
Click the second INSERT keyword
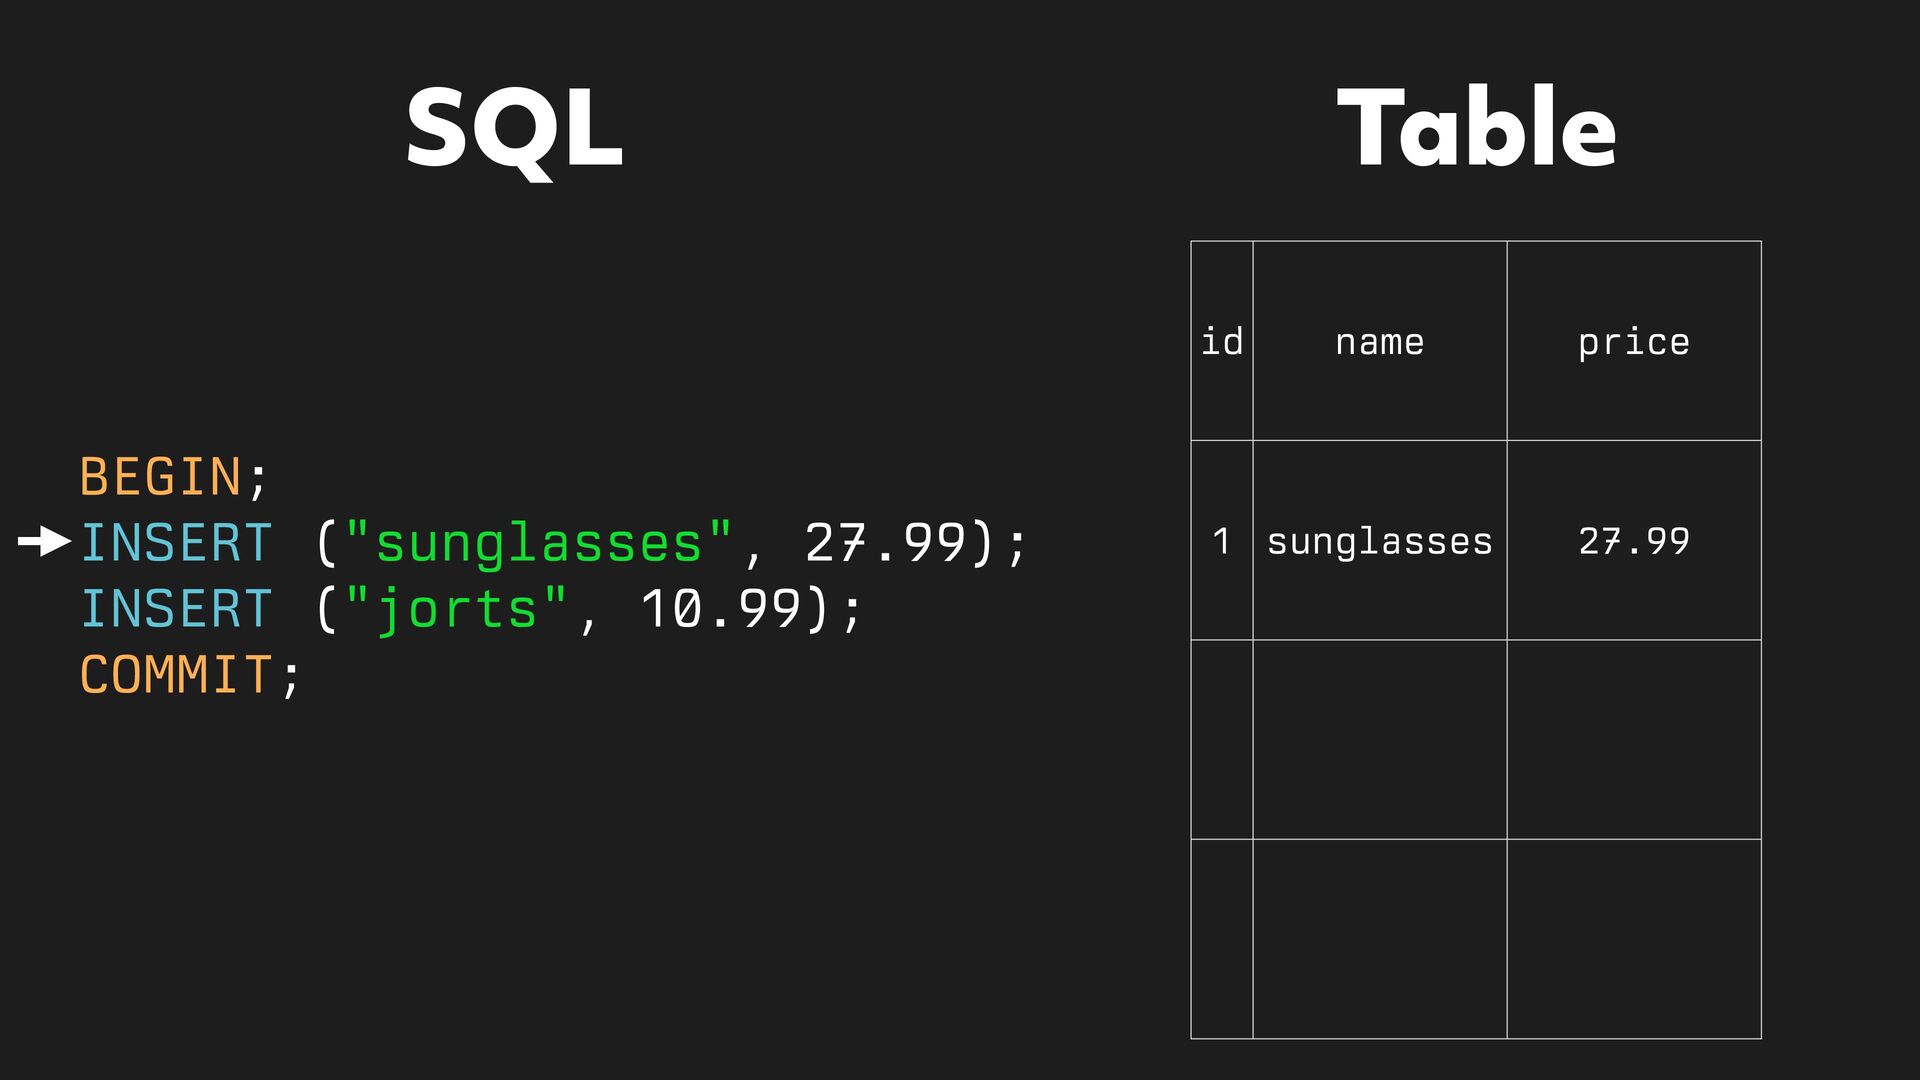(176, 609)
